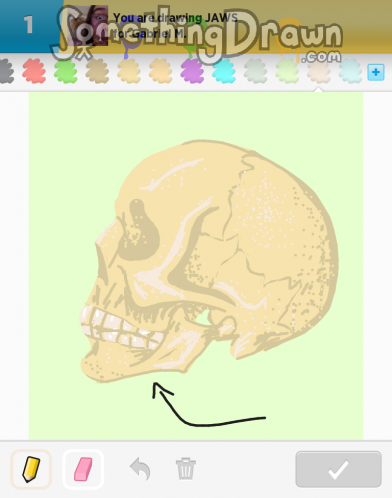Pick the pale green color swatch
Viewport: 392px width, 498px height.
(287, 71)
